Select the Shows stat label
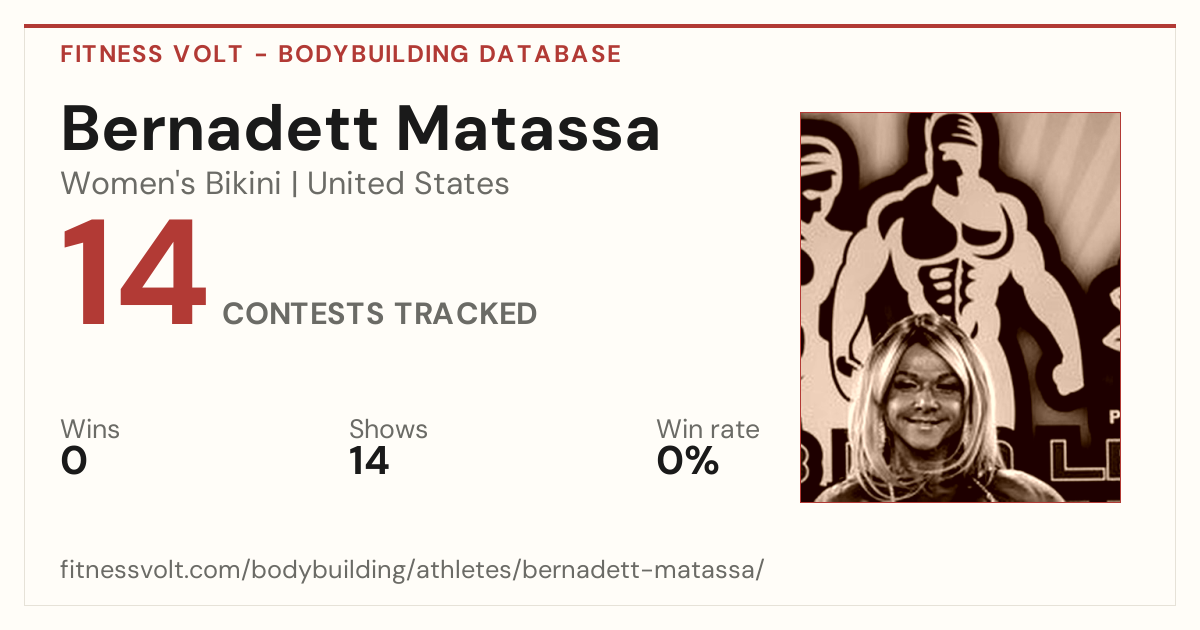This screenshot has height=630, width=1200. pos(388,430)
